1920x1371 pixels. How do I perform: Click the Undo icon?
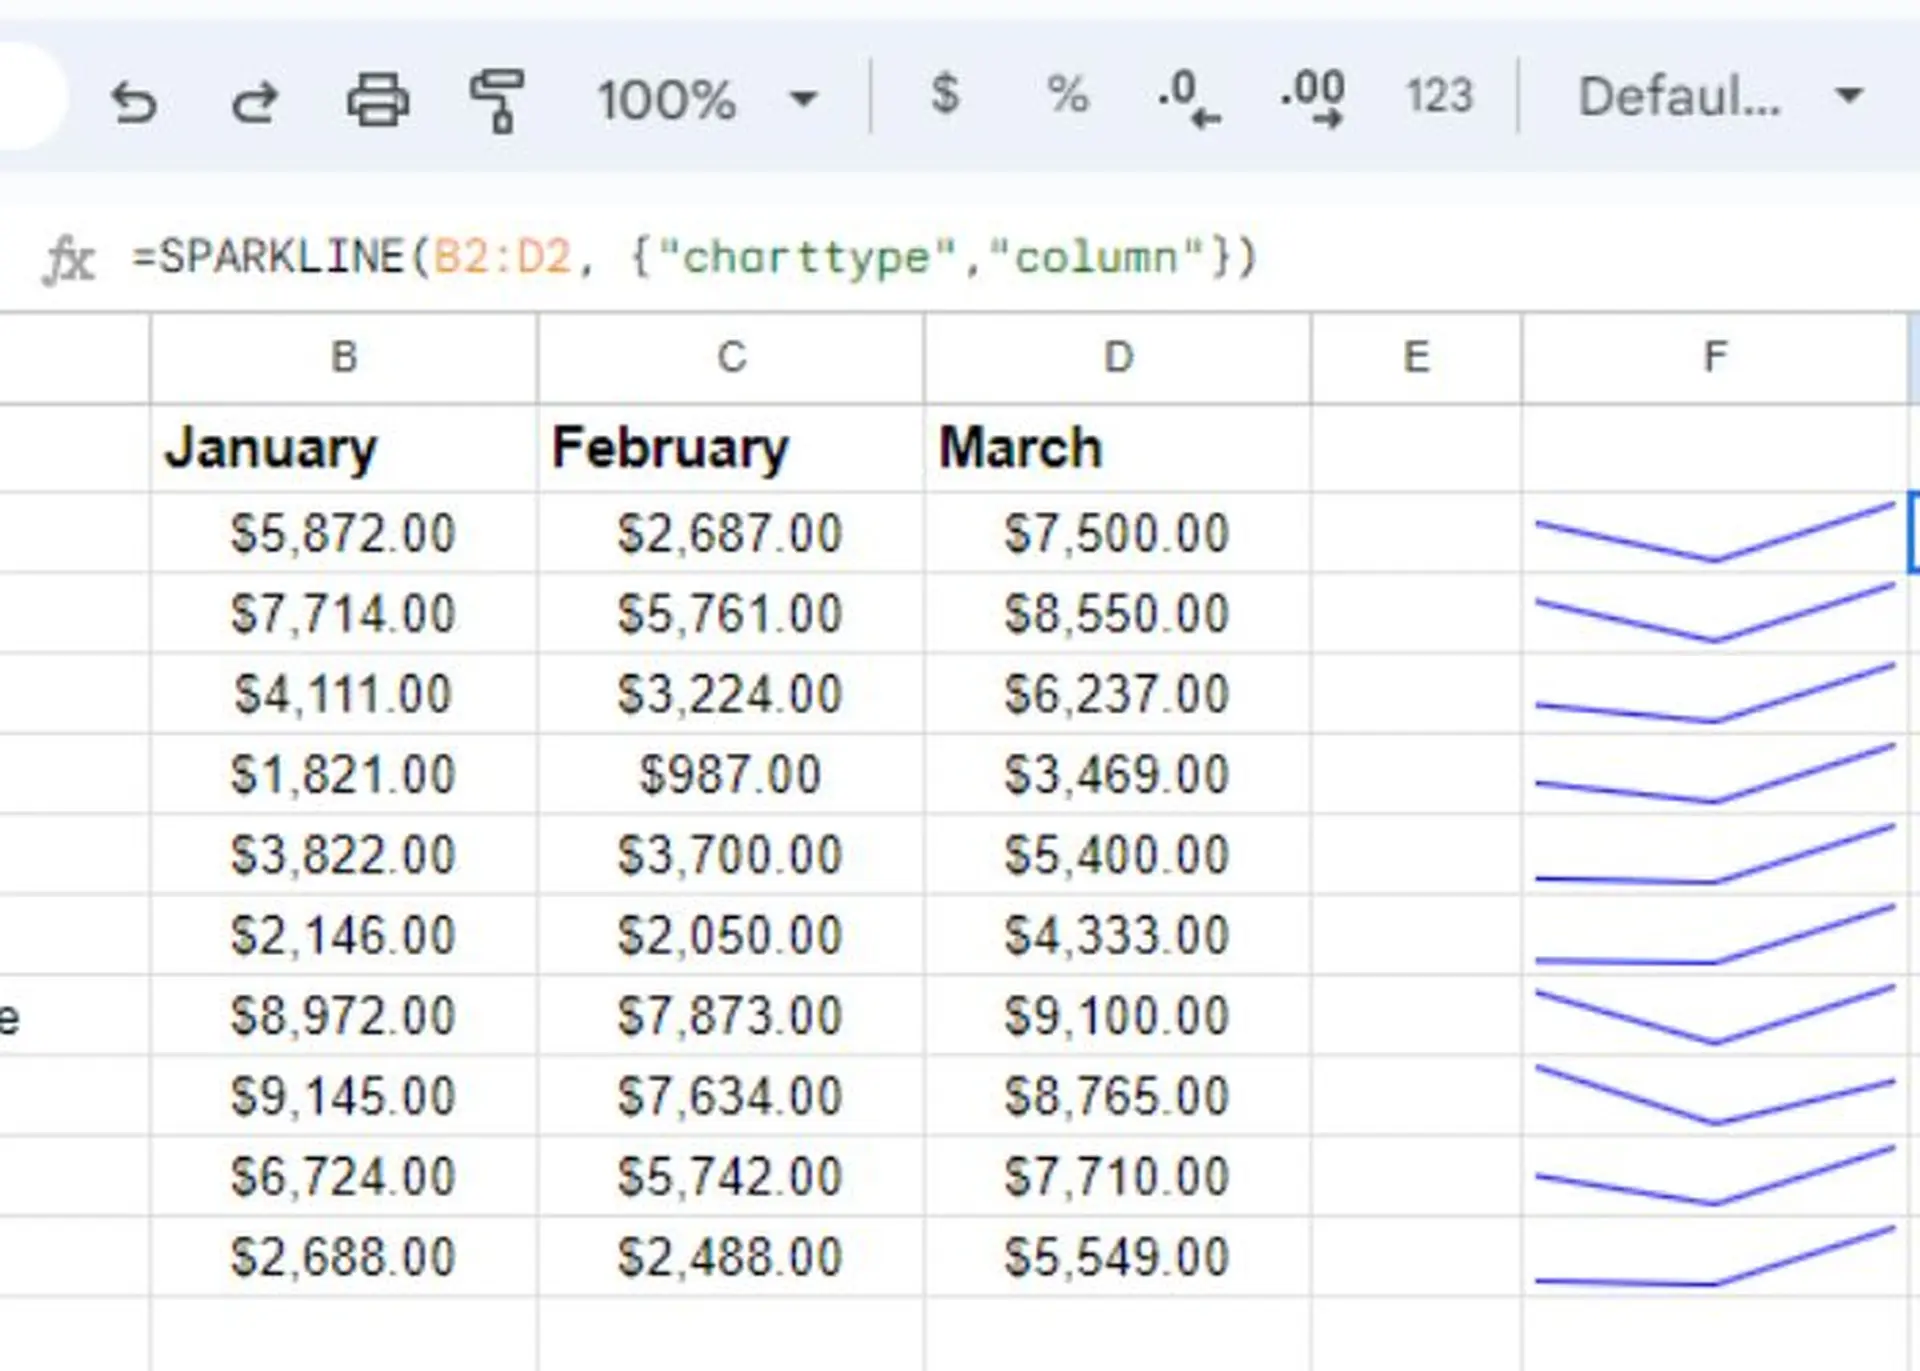point(137,97)
